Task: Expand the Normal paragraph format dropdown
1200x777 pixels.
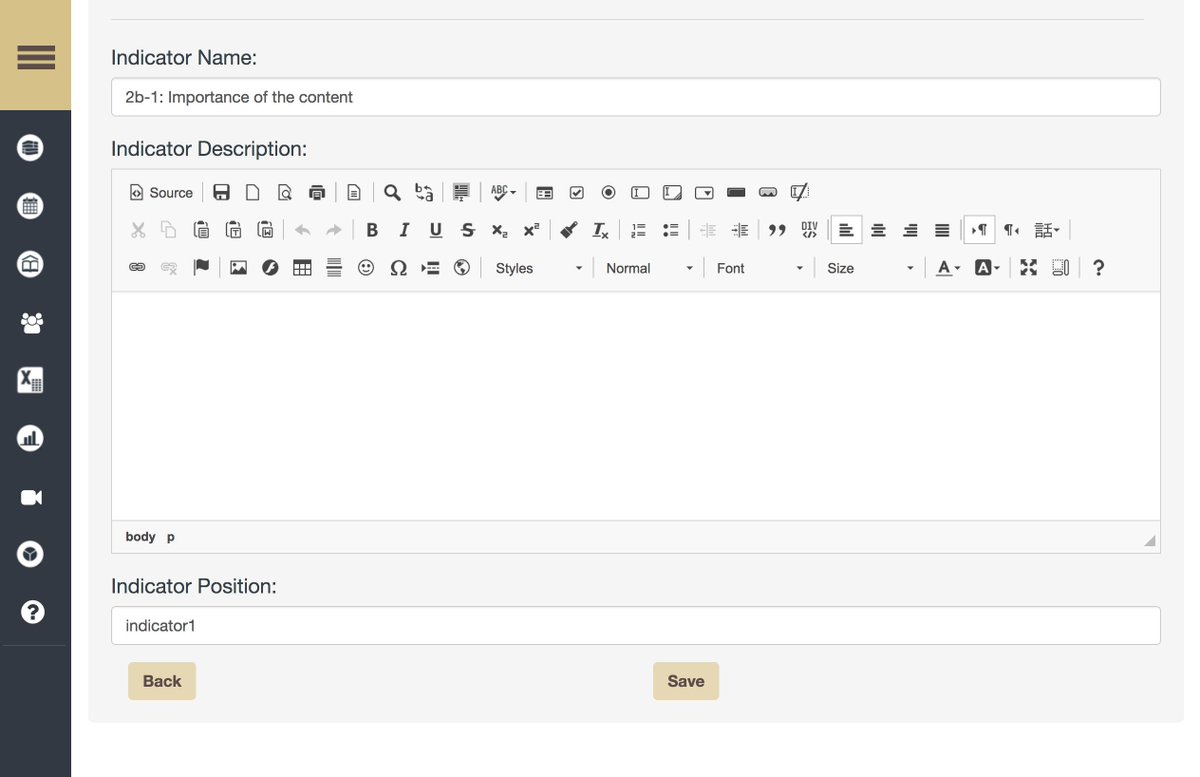Action: tap(649, 268)
